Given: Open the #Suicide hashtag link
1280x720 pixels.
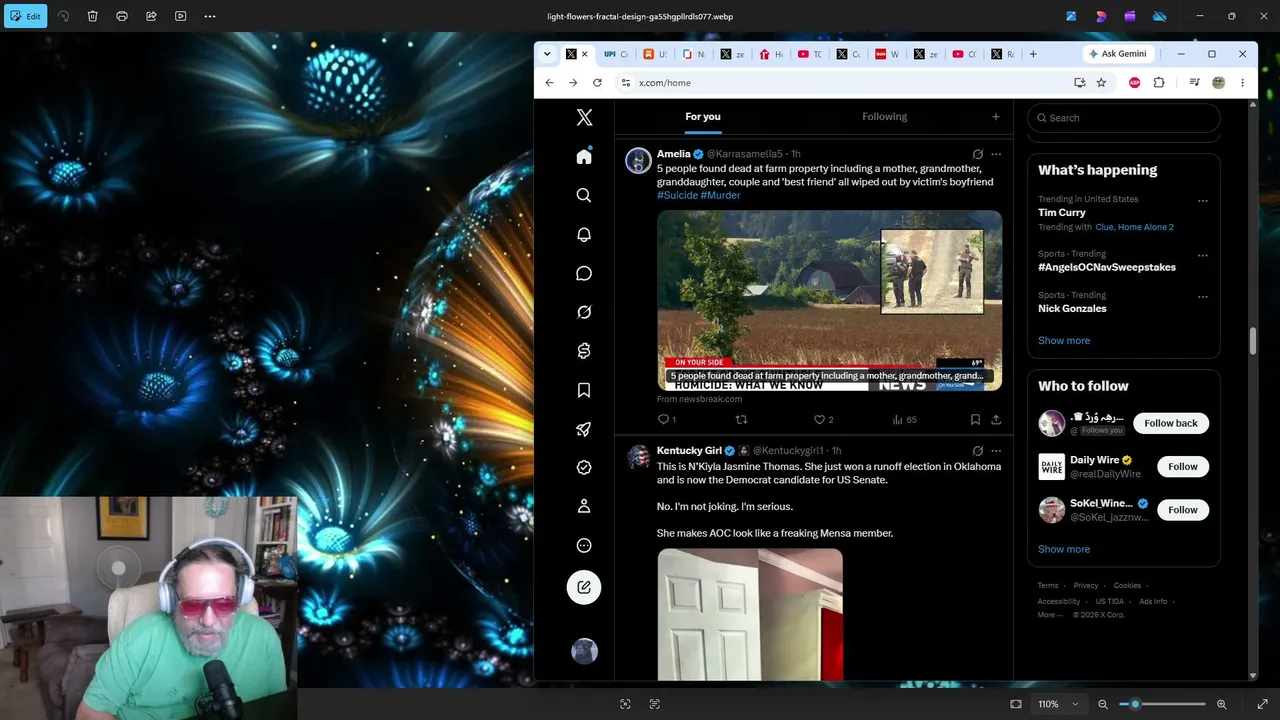Looking at the screenshot, I should pyautogui.click(x=677, y=195).
